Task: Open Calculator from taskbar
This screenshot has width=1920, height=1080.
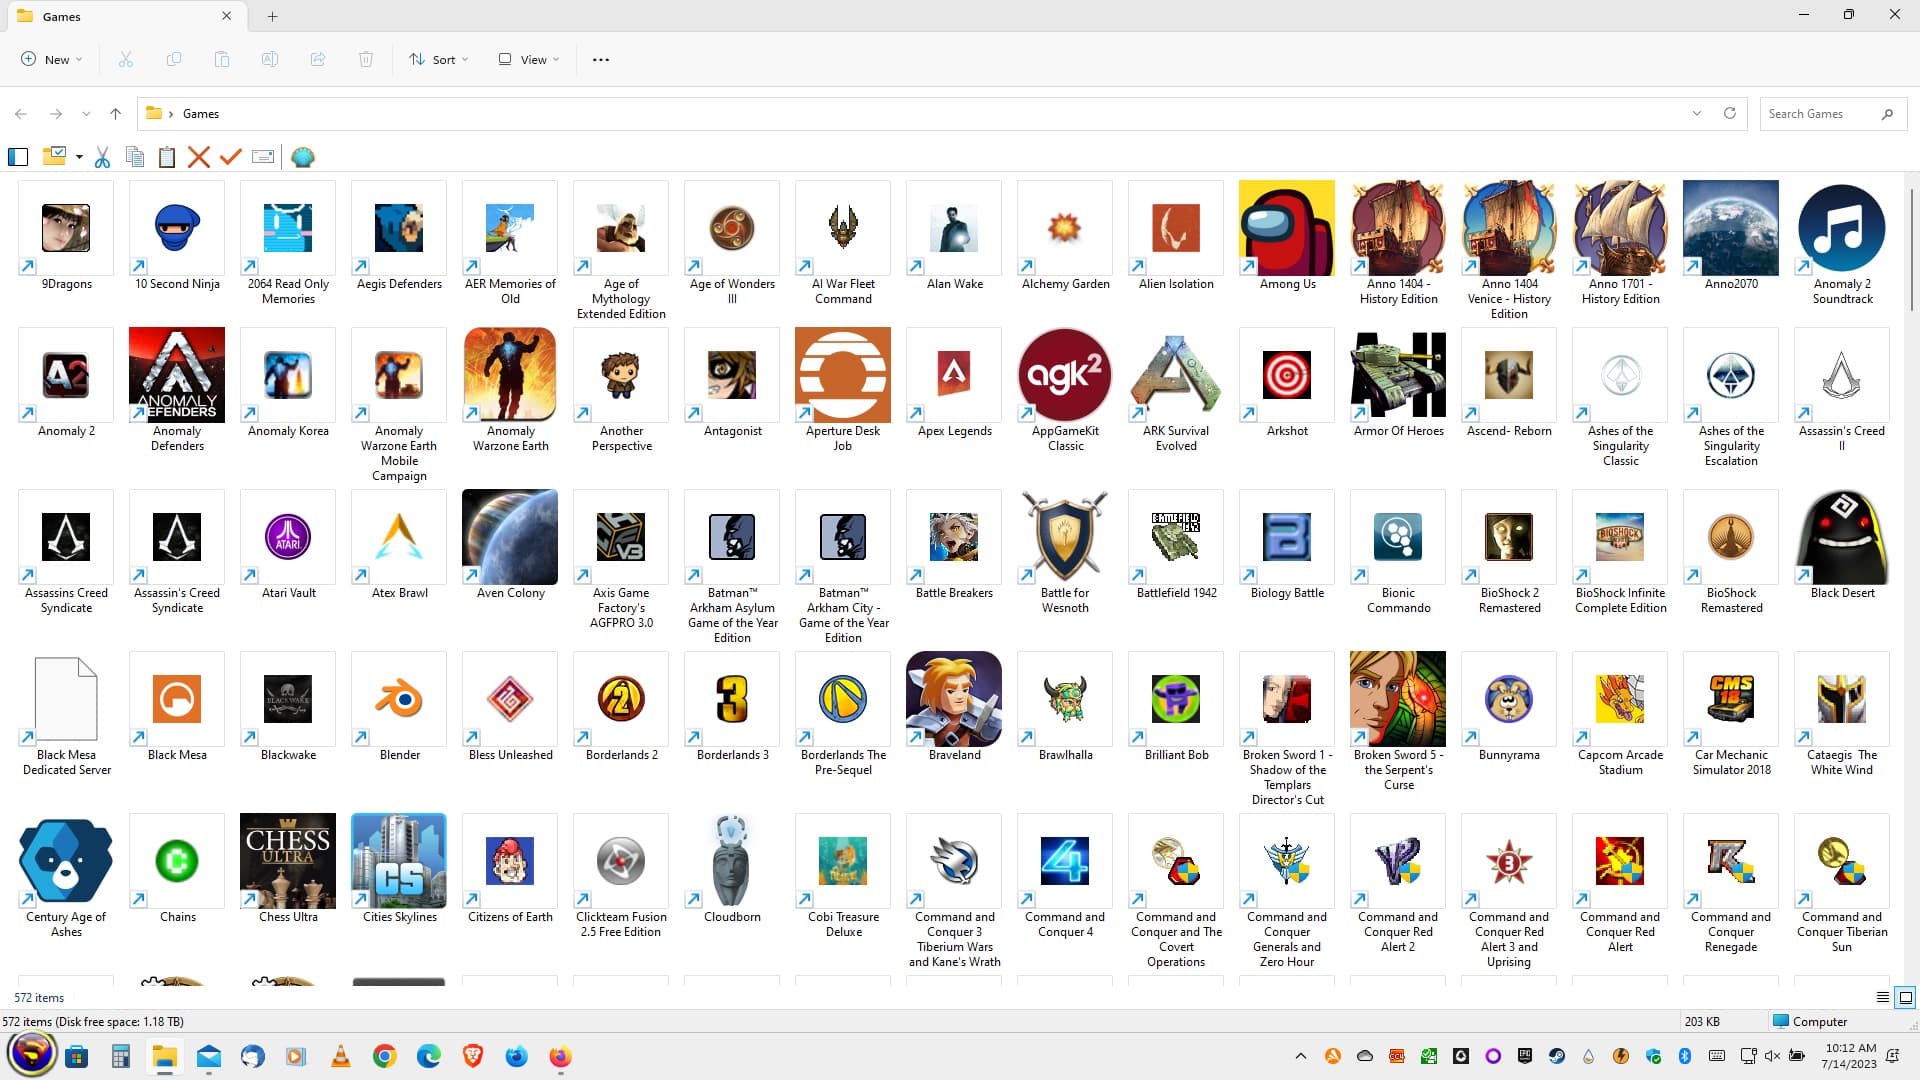Action: [x=121, y=1056]
